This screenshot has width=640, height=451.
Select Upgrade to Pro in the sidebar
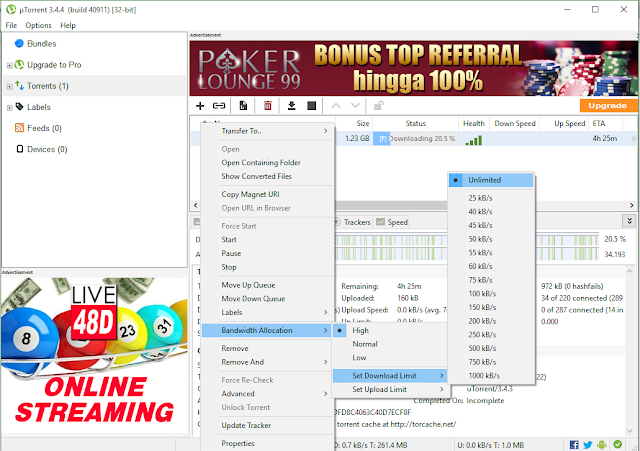point(54,65)
